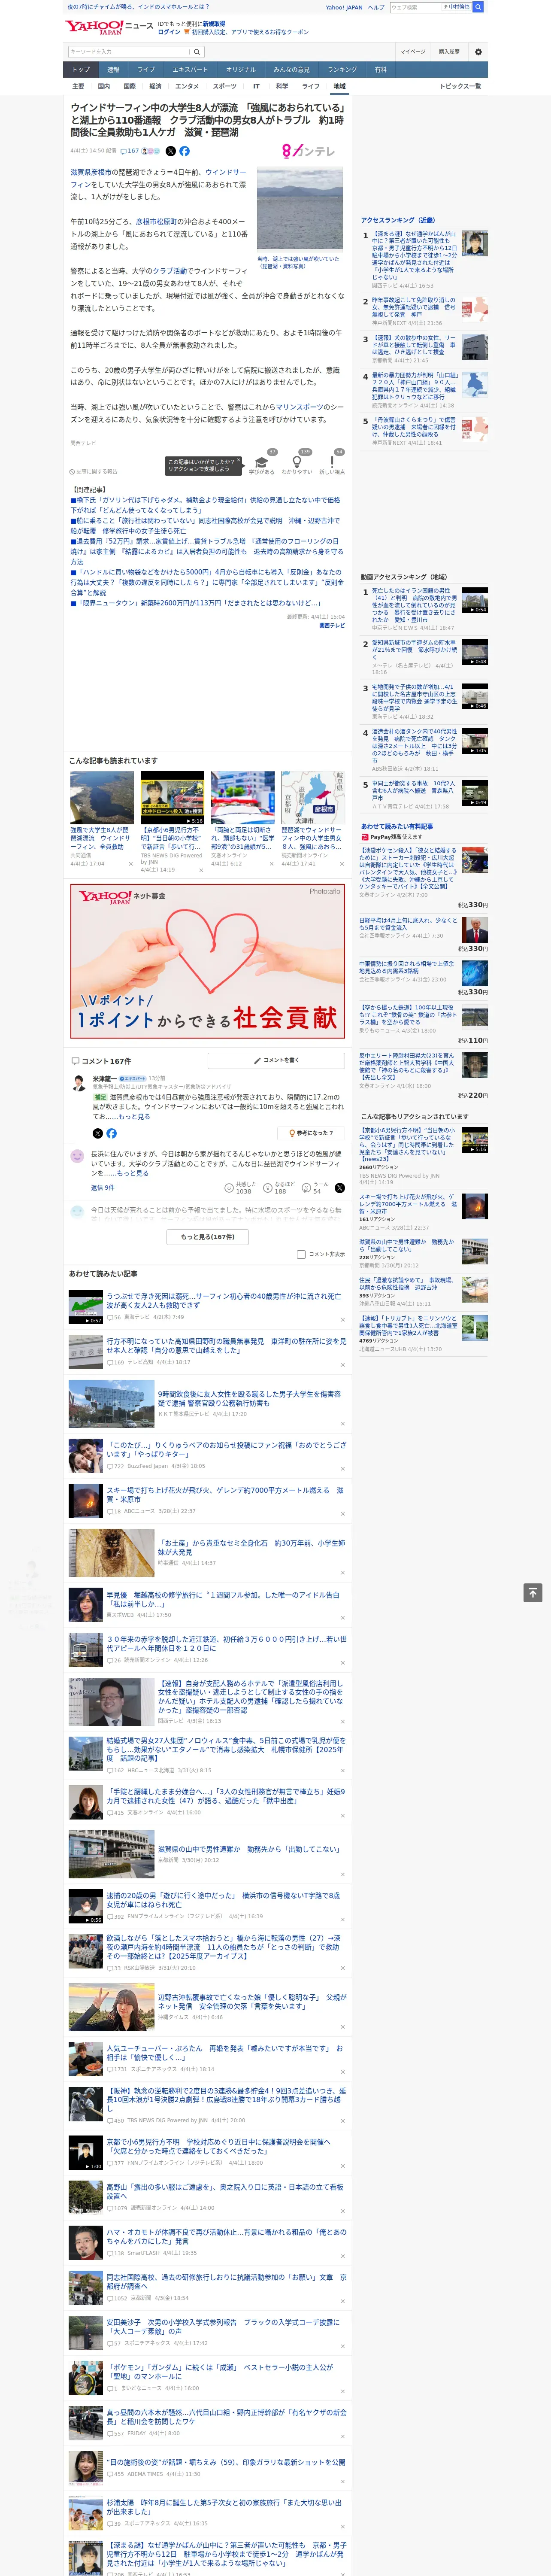Viewport: 551px width, 2576px height.
Task: Share the article on X
Action: pyautogui.click(x=170, y=151)
